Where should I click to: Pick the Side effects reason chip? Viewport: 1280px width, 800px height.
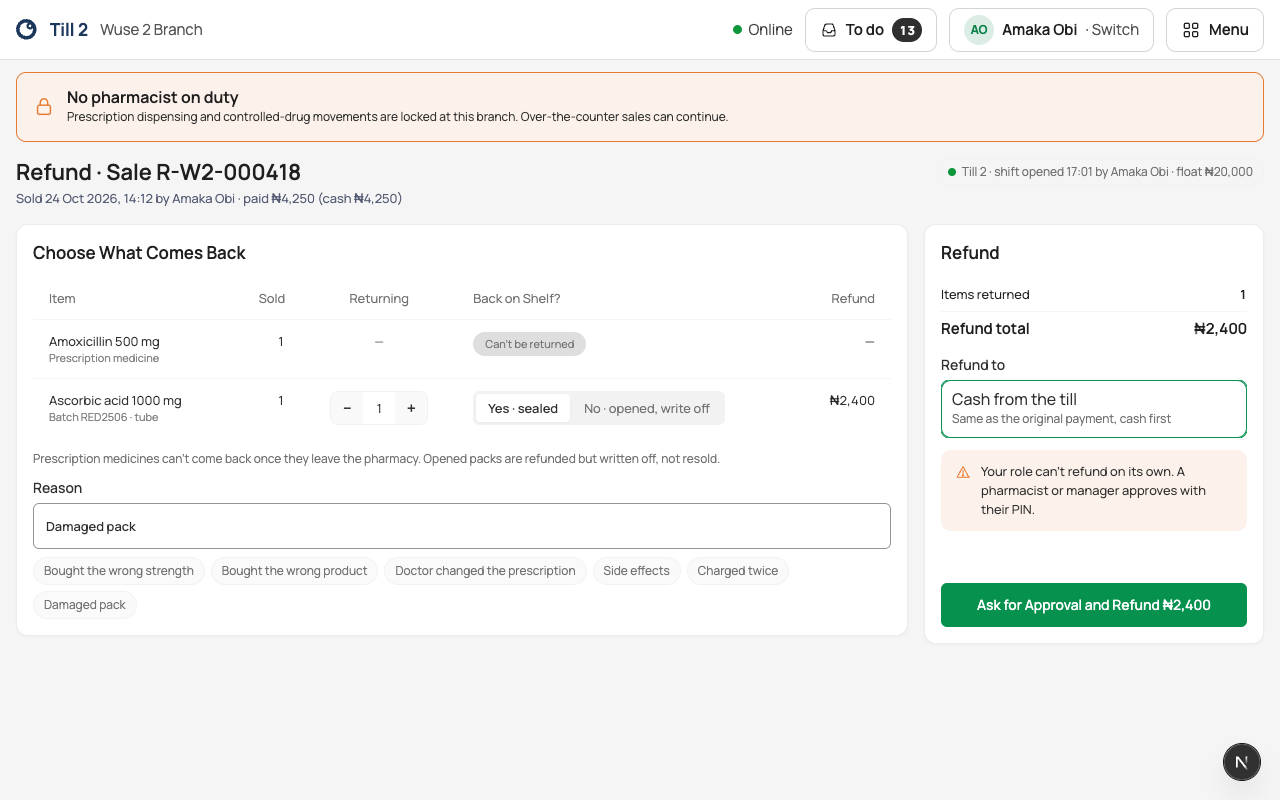(636, 571)
